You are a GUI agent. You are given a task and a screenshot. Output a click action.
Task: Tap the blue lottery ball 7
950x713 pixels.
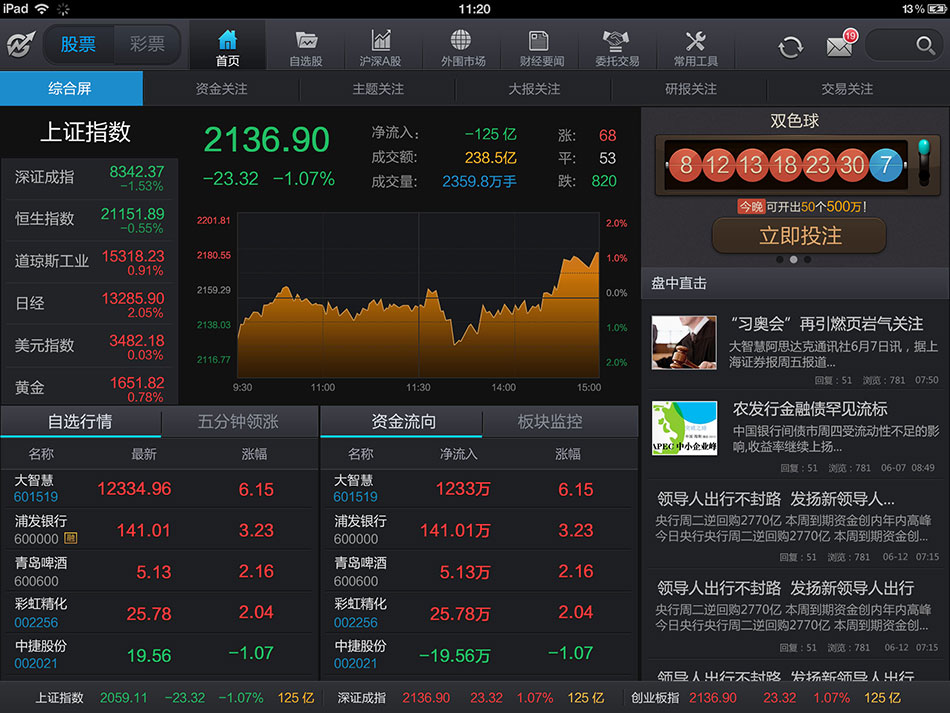(886, 164)
